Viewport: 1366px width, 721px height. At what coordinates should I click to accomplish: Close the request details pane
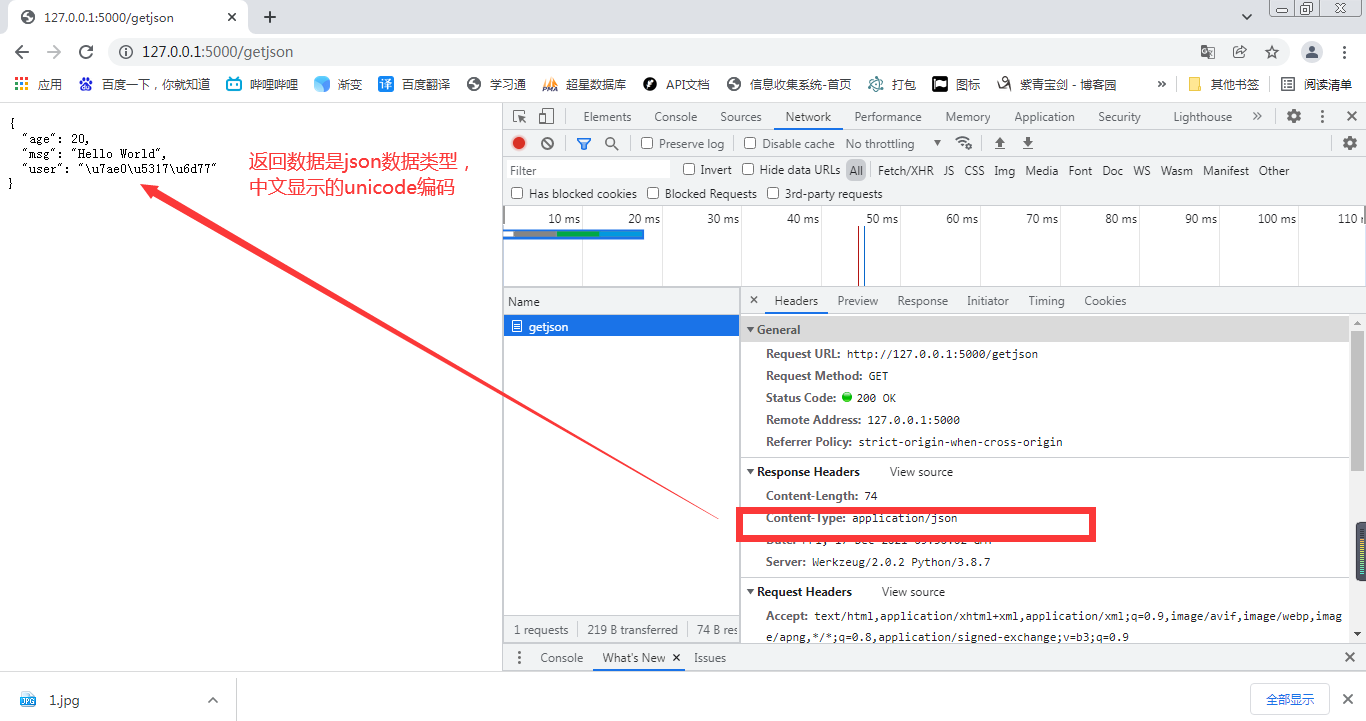click(x=754, y=300)
